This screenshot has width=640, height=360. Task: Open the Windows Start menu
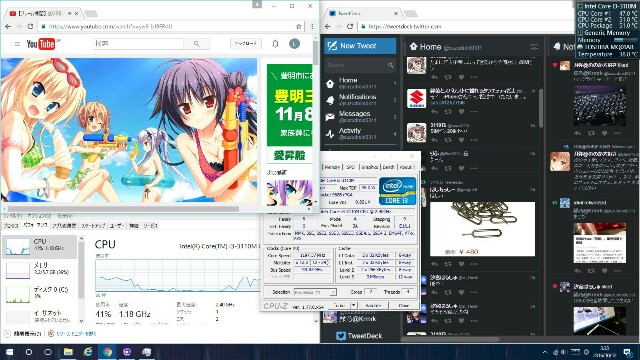pyautogui.click(x=9, y=352)
